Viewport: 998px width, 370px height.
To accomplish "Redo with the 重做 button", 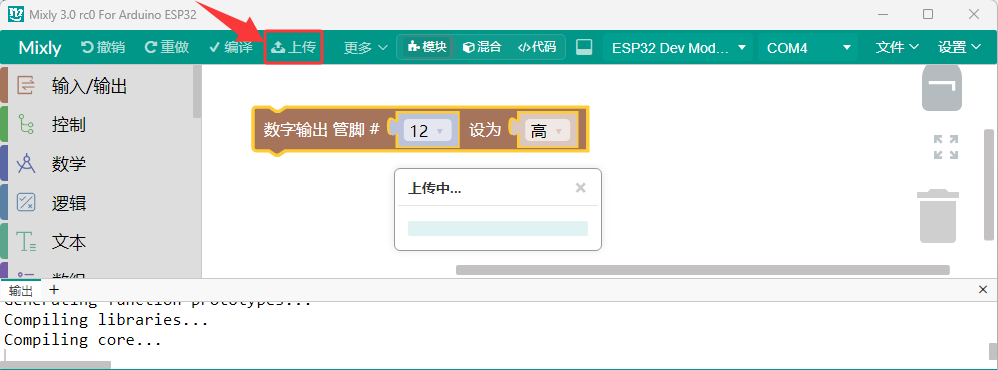I will pyautogui.click(x=167, y=47).
